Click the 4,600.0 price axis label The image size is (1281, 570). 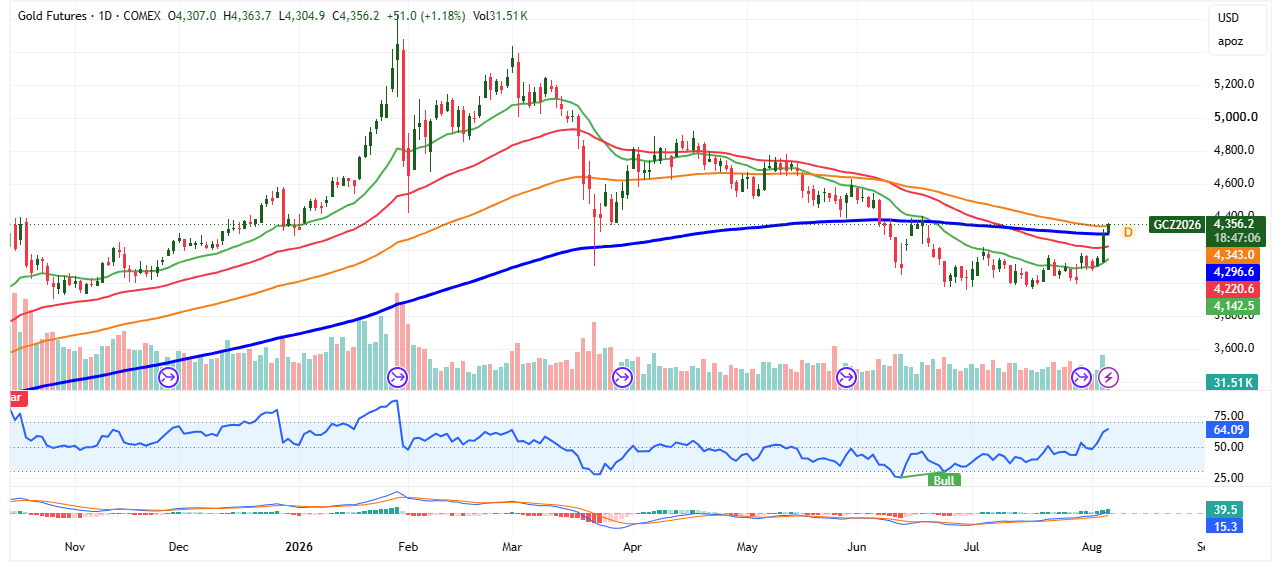pos(1236,183)
